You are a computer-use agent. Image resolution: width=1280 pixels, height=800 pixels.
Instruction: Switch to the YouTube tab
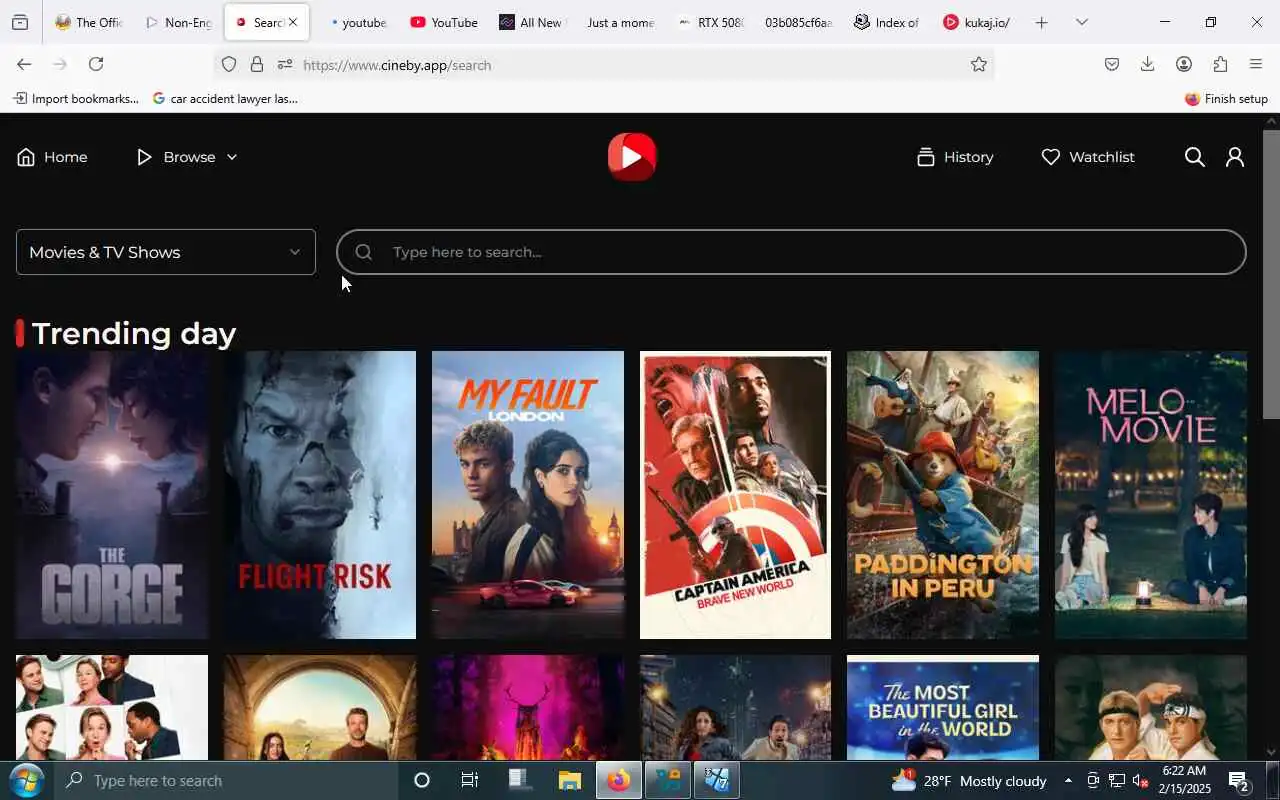click(444, 22)
